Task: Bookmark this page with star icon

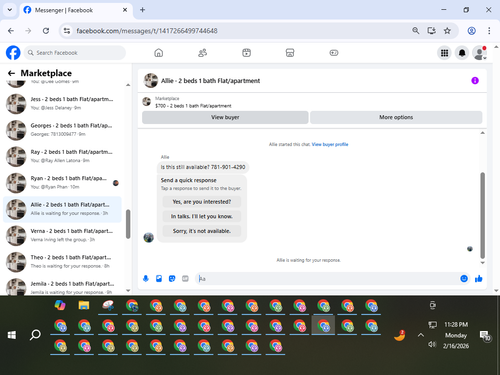Action: [x=447, y=31]
